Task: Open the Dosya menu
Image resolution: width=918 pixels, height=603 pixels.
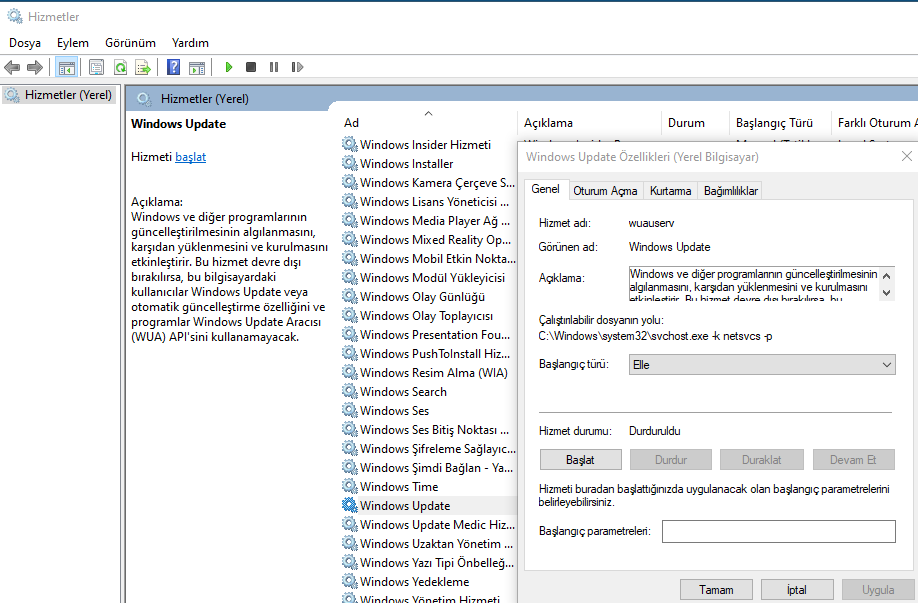Action: [x=25, y=43]
